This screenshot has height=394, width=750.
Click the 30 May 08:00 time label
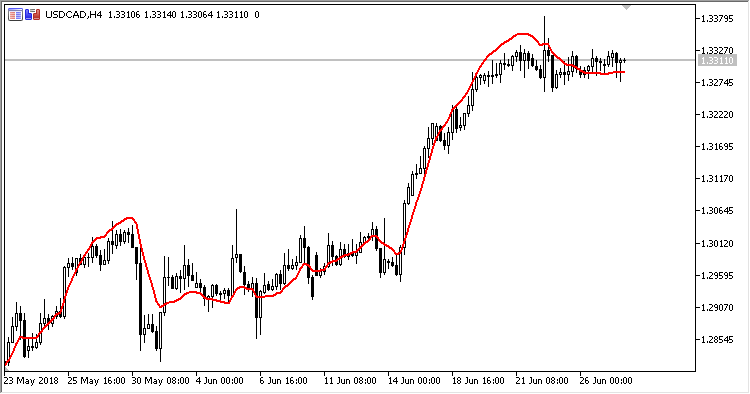pos(160,381)
